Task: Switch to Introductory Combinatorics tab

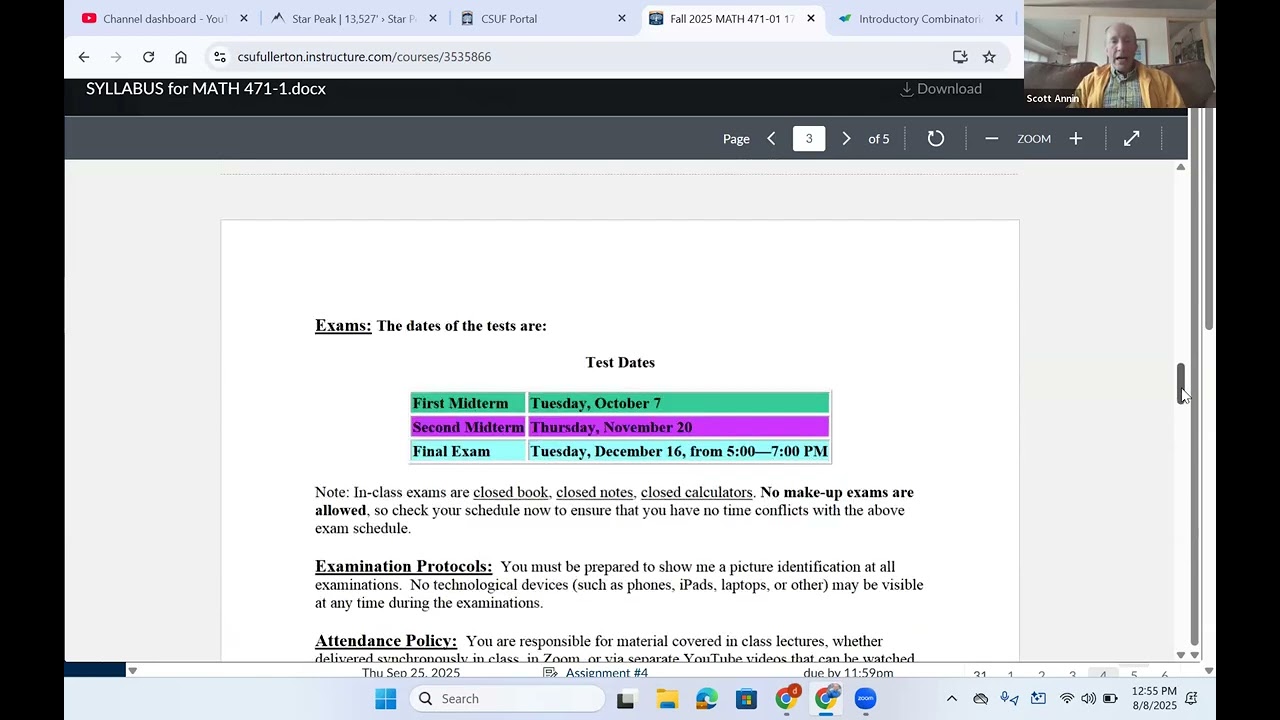Action: point(920,19)
